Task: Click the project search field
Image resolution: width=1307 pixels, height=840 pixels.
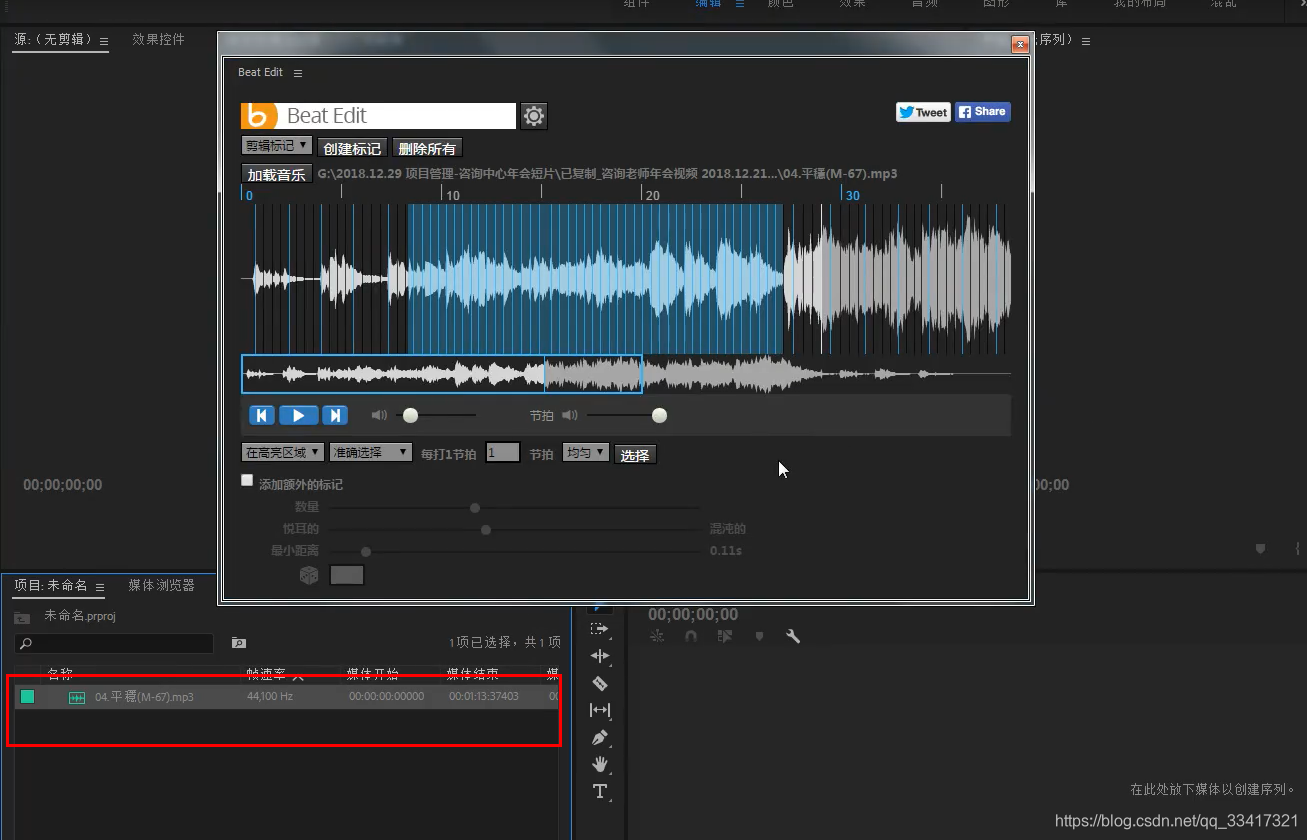Action: pos(114,643)
